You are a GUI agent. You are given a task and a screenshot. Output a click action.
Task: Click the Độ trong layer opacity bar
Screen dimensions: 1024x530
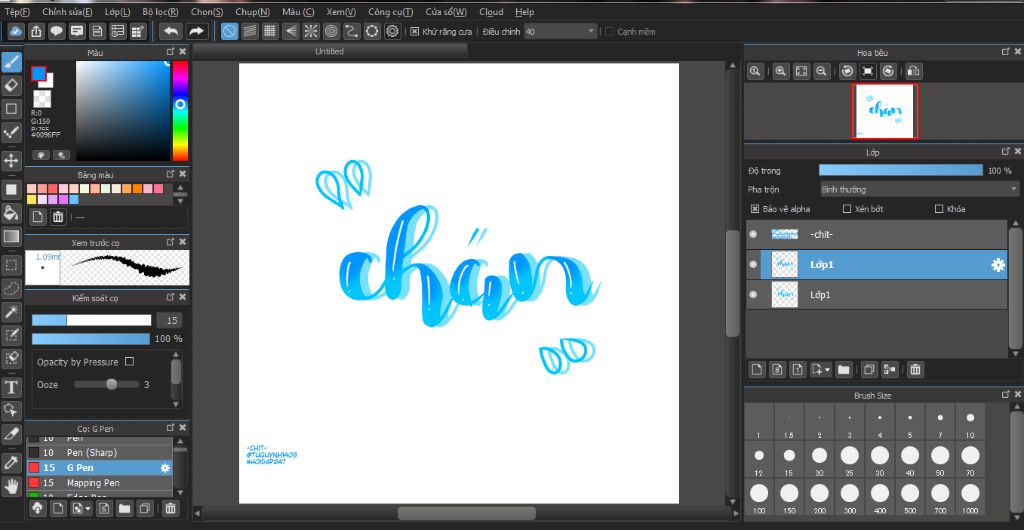(901, 170)
